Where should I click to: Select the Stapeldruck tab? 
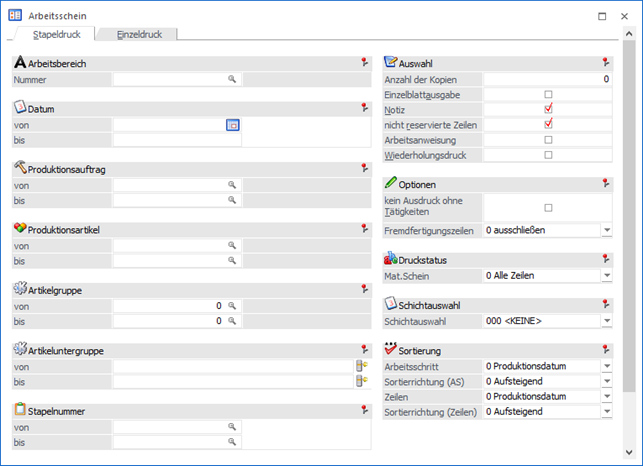pos(56,34)
